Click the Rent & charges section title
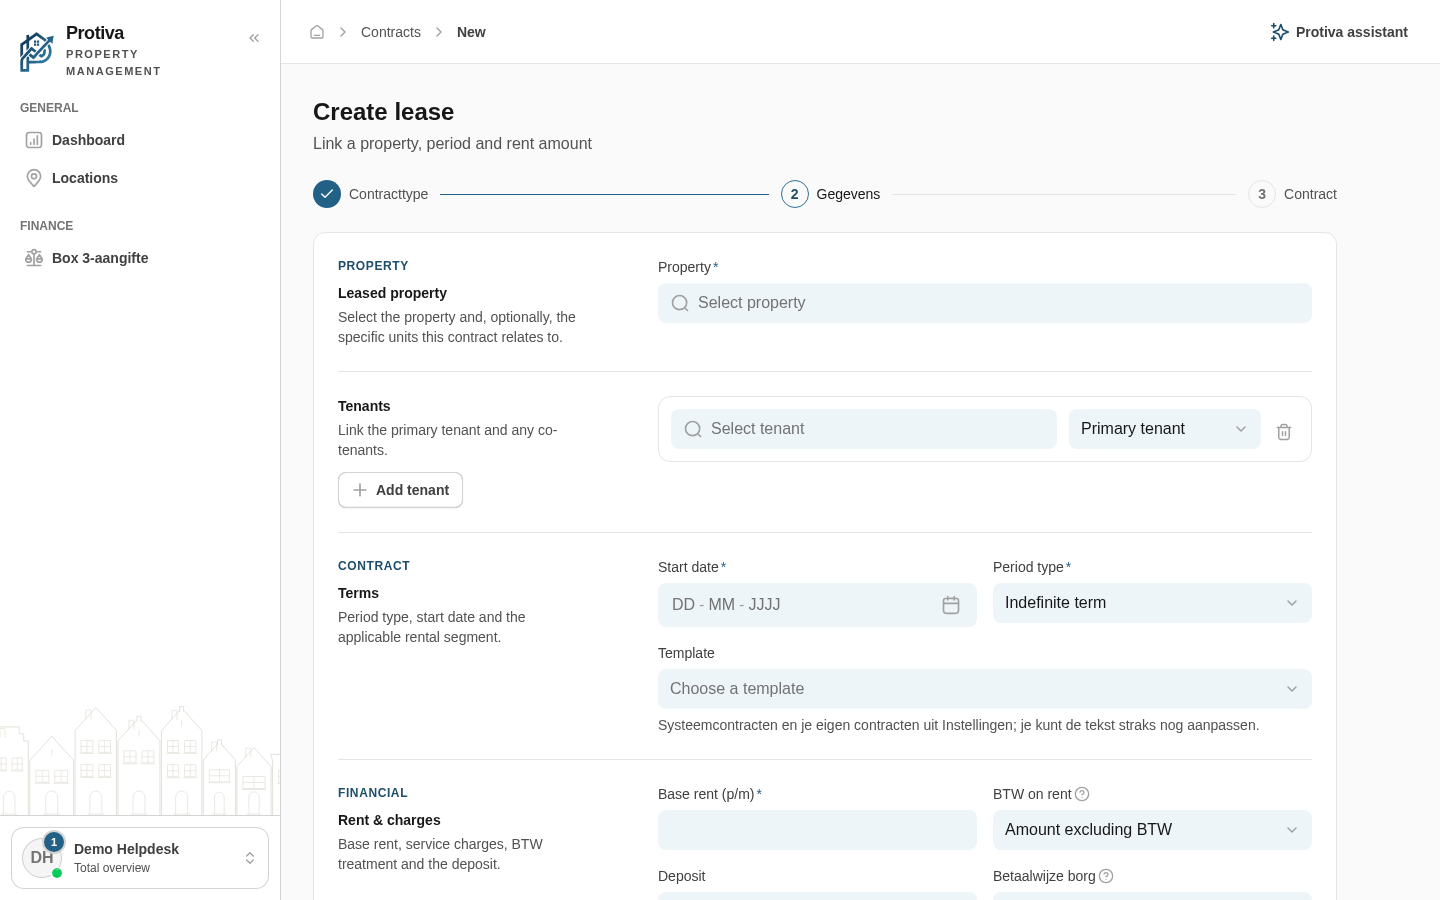The width and height of the screenshot is (1440, 900). pyautogui.click(x=389, y=820)
